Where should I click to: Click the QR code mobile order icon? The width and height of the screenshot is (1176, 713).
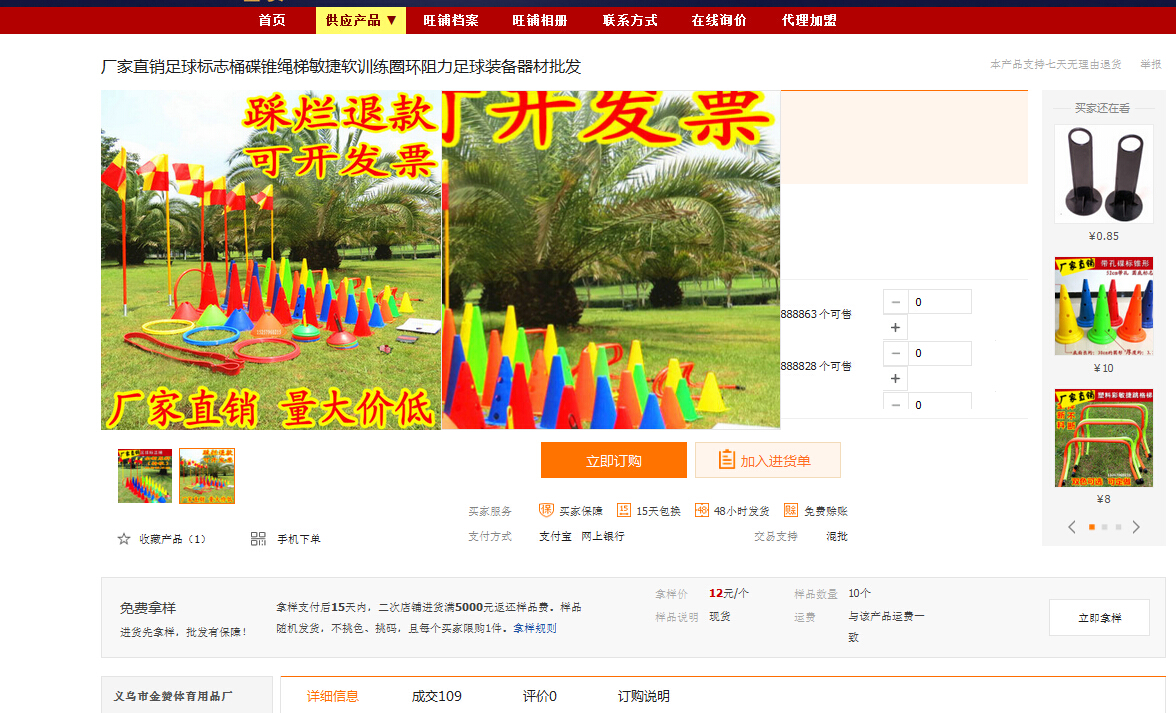258,539
